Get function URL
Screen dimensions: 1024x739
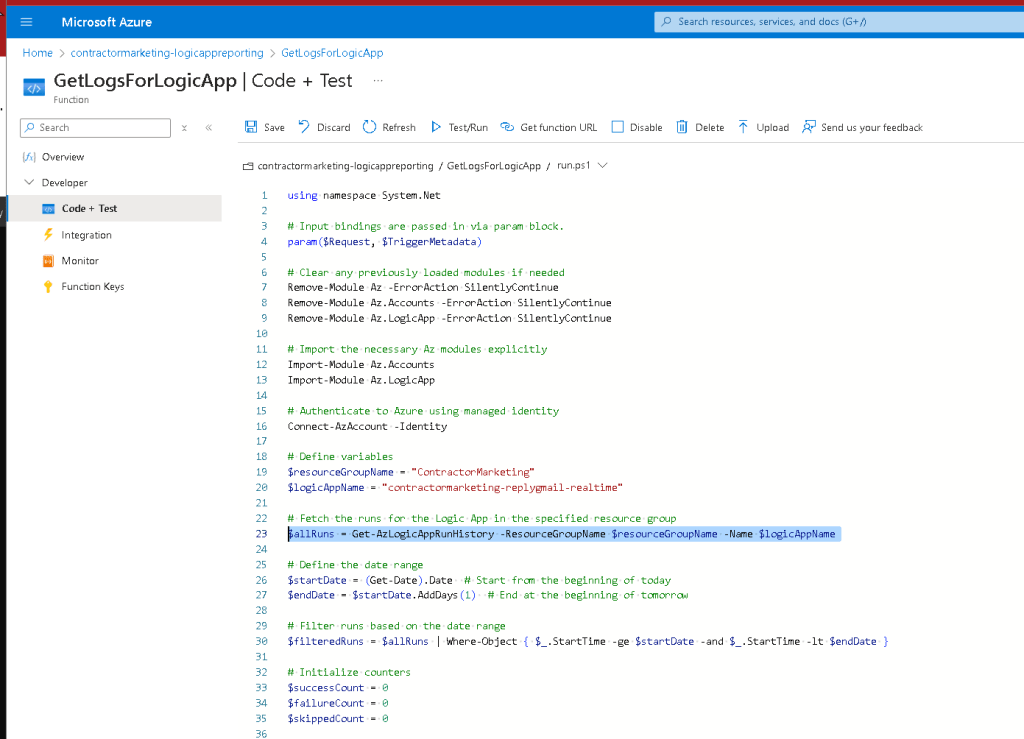(549, 127)
